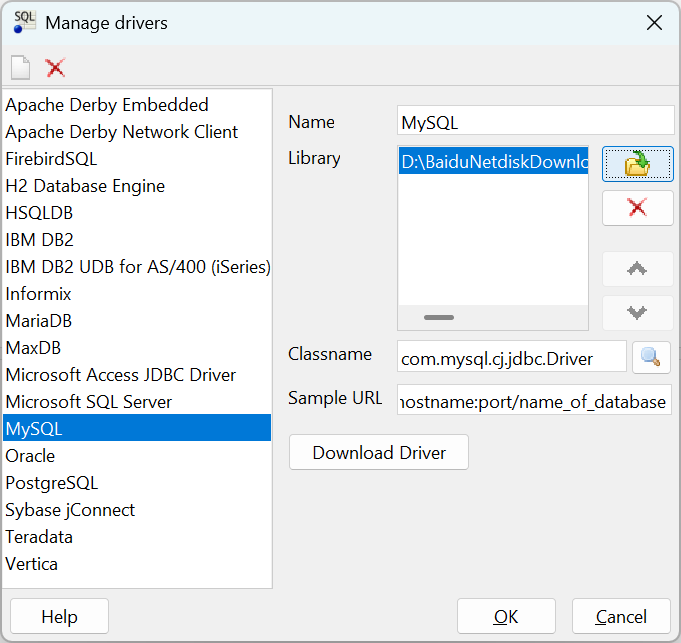Image resolution: width=681 pixels, height=643 pixels.
Task: Grab the library list horizontal scrollbar
Action: (x=439, y=317)
